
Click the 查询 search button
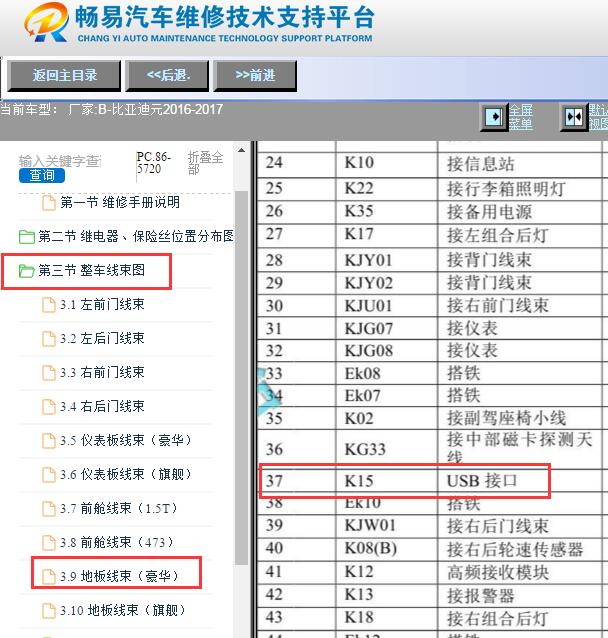[x=42, y=175]
